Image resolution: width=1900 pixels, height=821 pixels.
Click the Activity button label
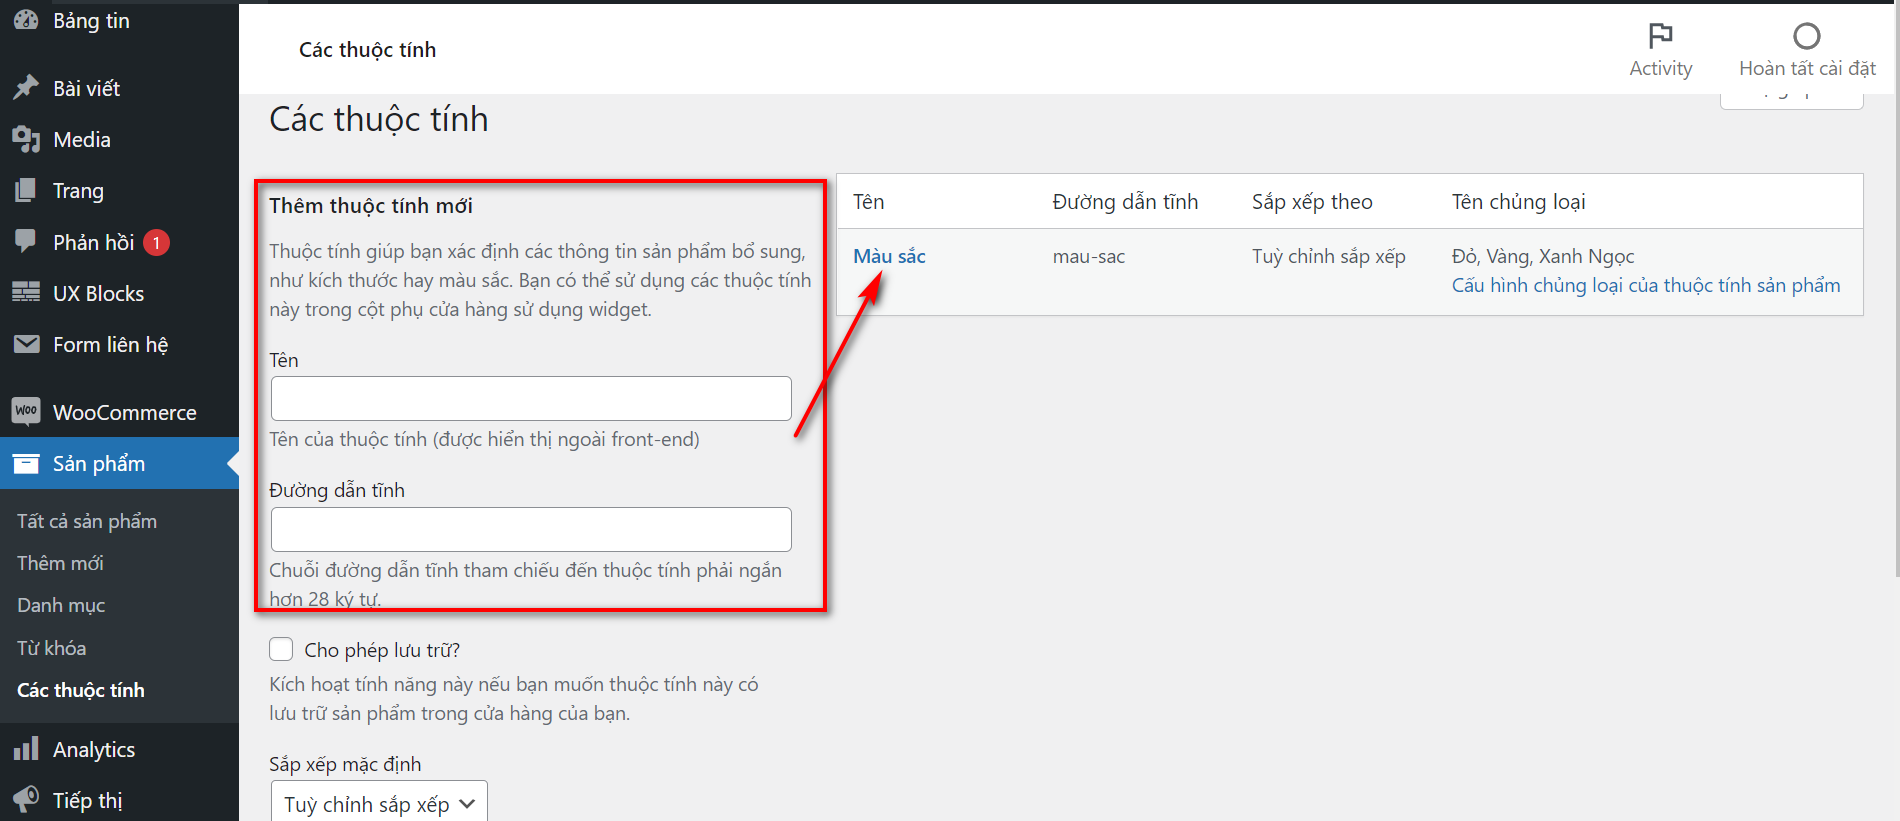(x=1661, y=68)
